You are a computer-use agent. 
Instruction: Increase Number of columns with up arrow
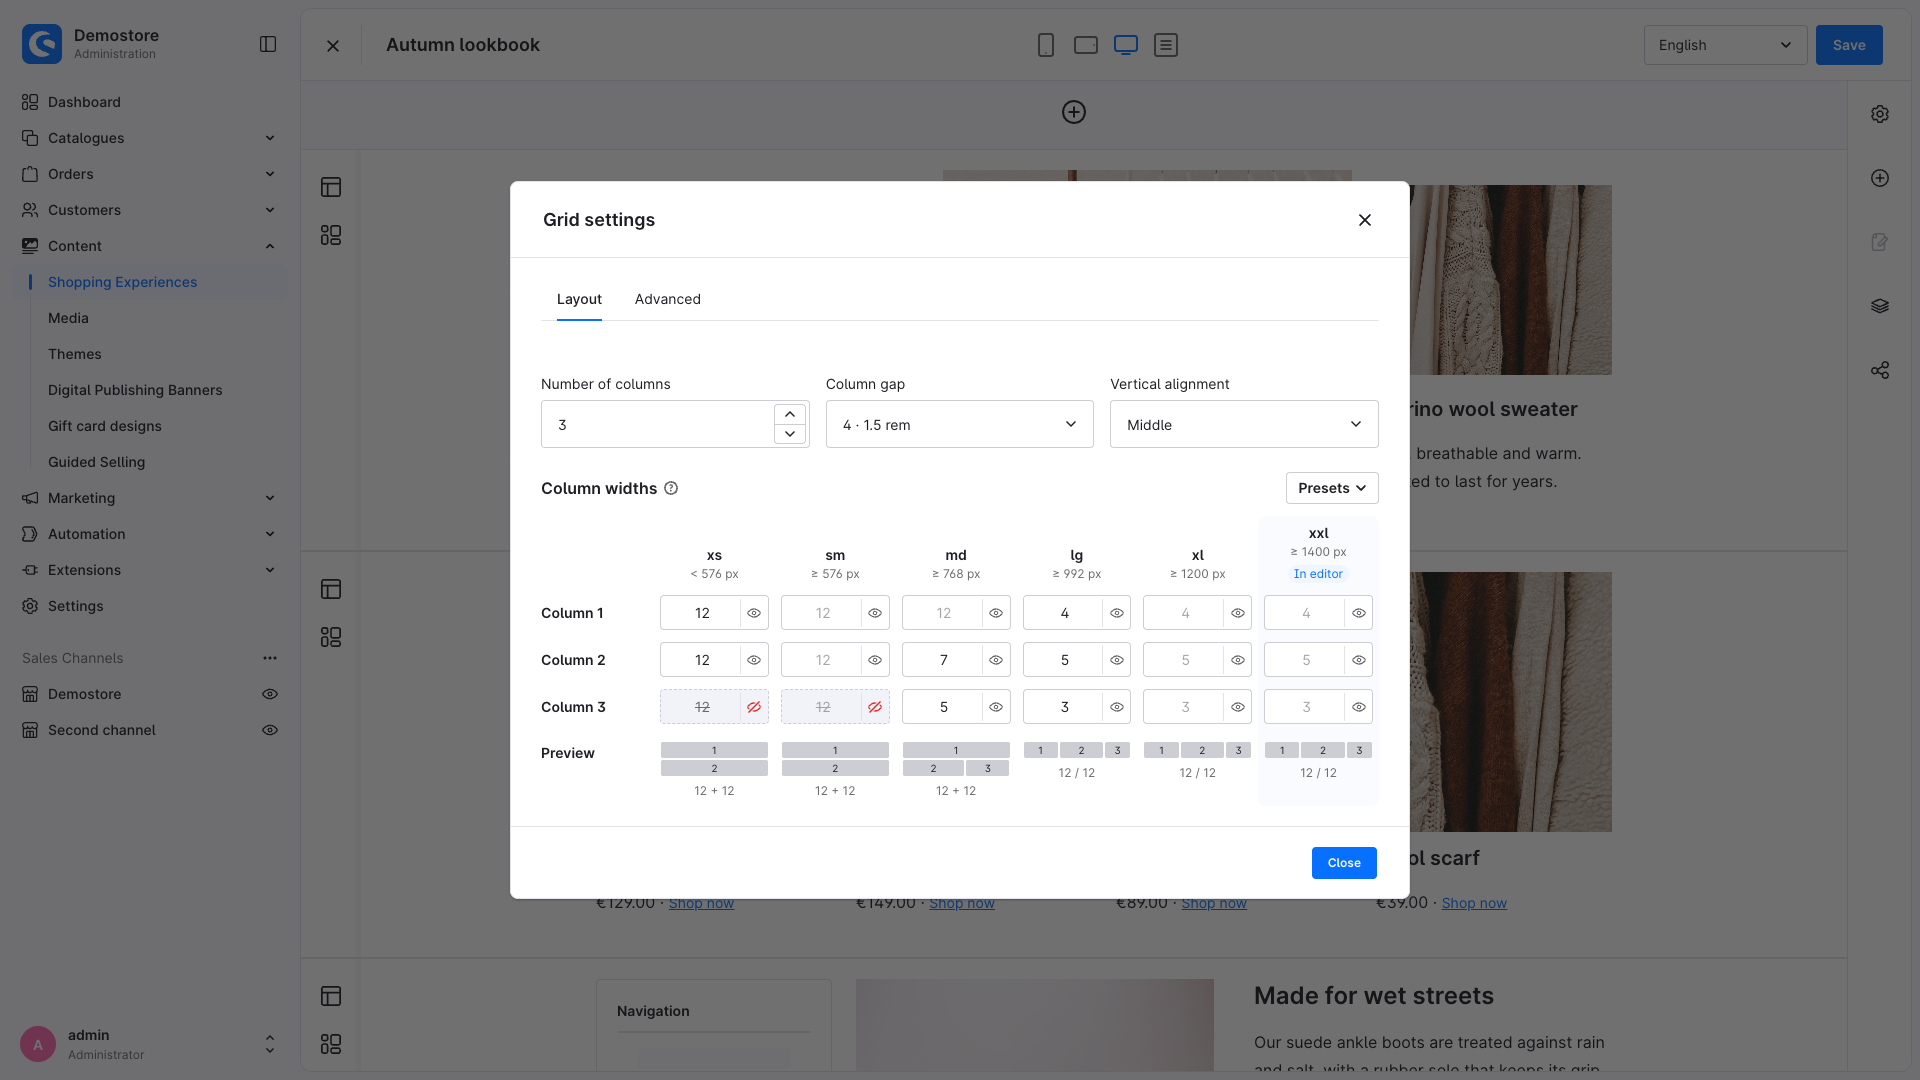pos(790,414)
